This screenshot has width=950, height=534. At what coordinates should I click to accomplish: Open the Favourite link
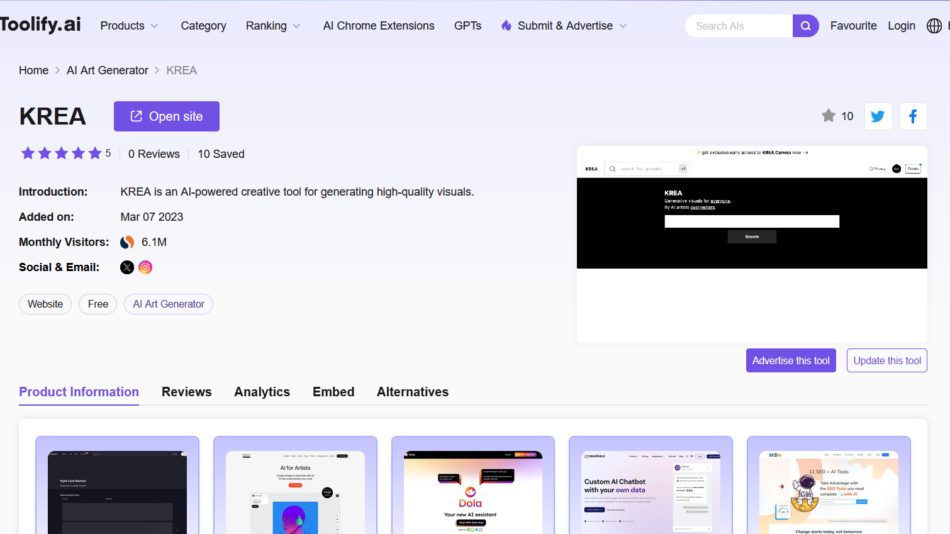[x=853, y=26]
